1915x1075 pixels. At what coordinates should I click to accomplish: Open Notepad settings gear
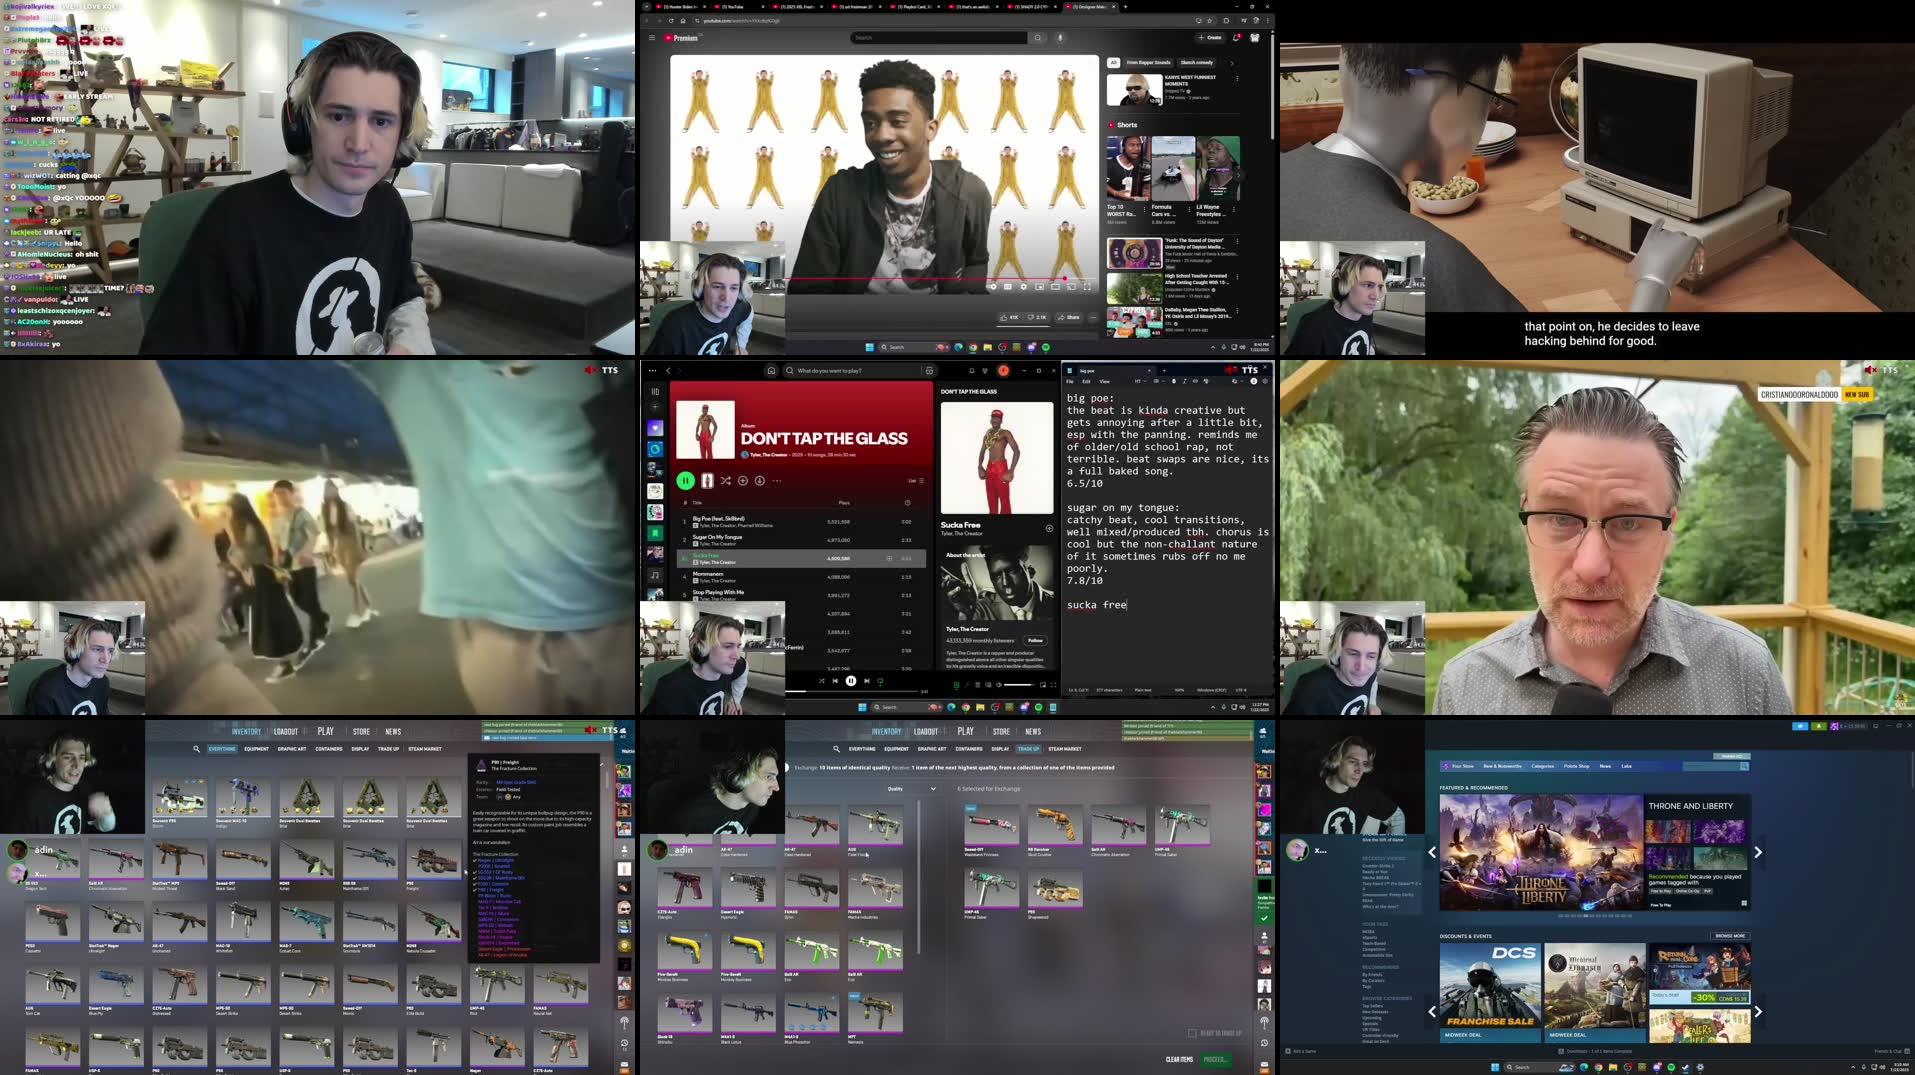[x=1264, y=381]
